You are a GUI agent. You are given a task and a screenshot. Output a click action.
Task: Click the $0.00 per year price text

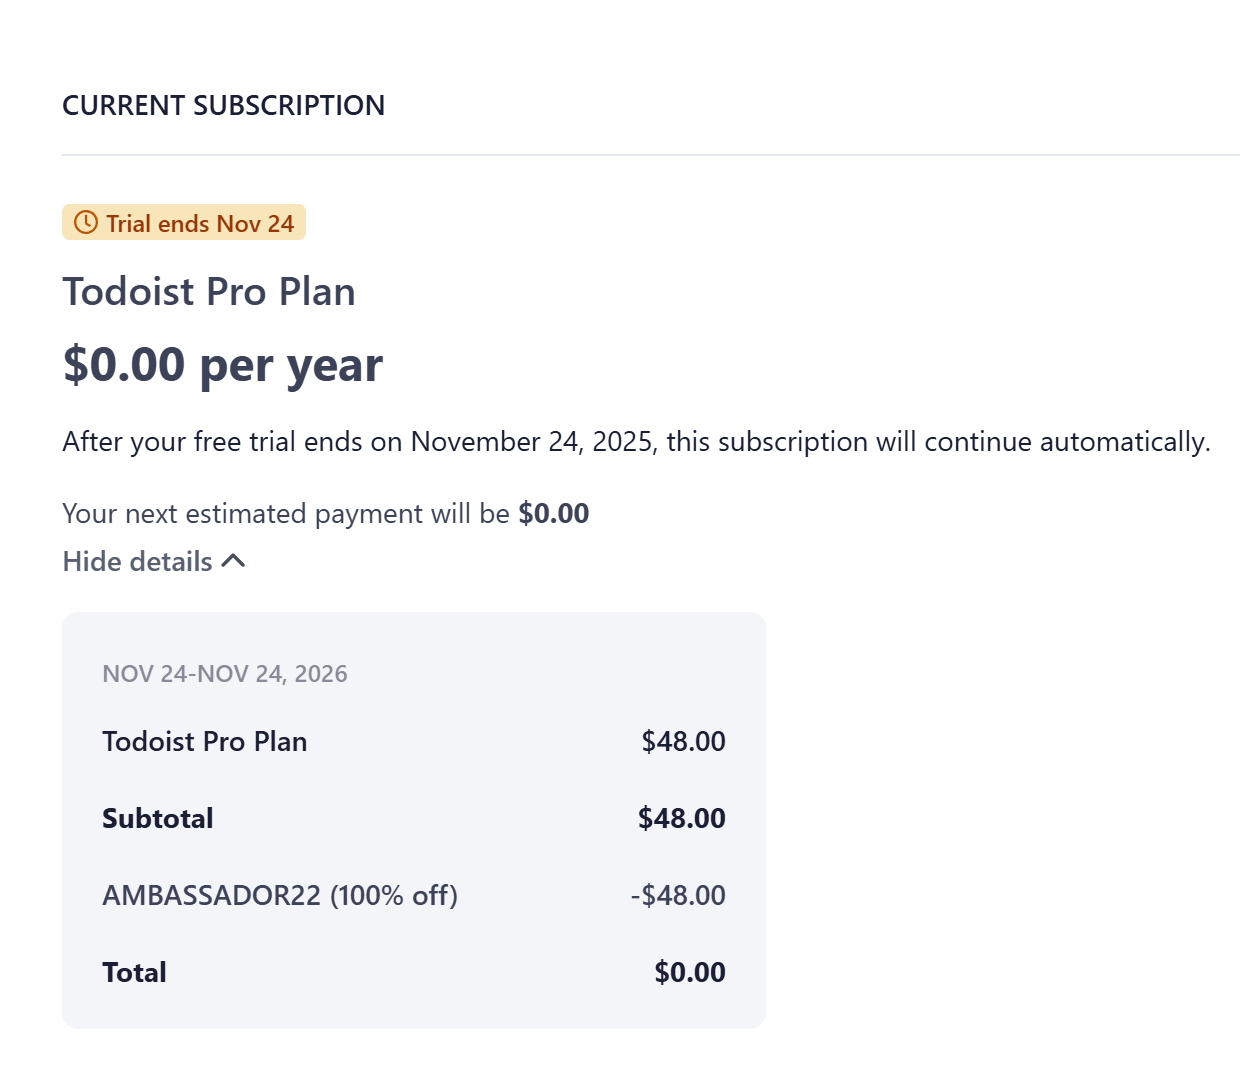point(223,364)
